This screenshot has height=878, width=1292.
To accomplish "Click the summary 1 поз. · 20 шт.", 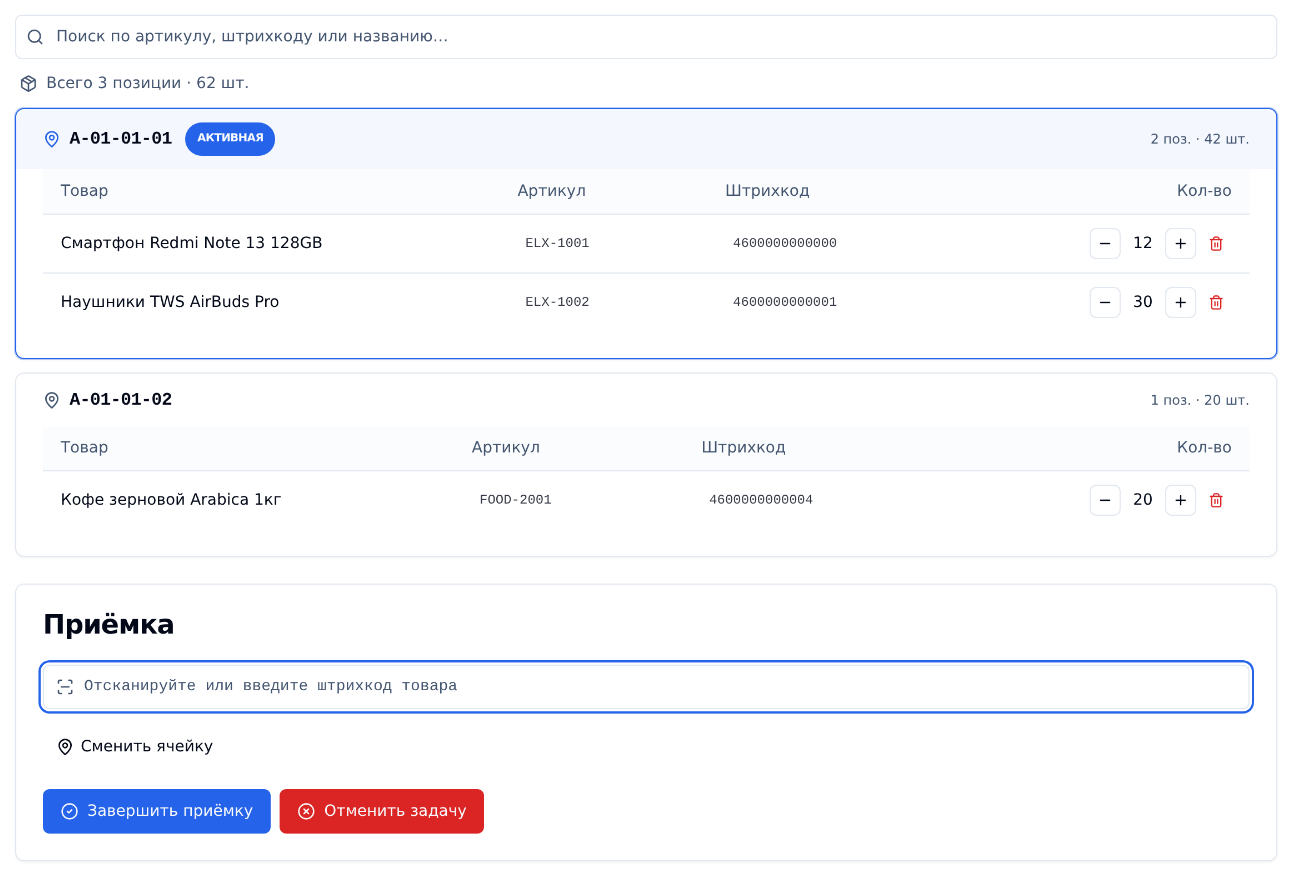I will point(1200,400).
